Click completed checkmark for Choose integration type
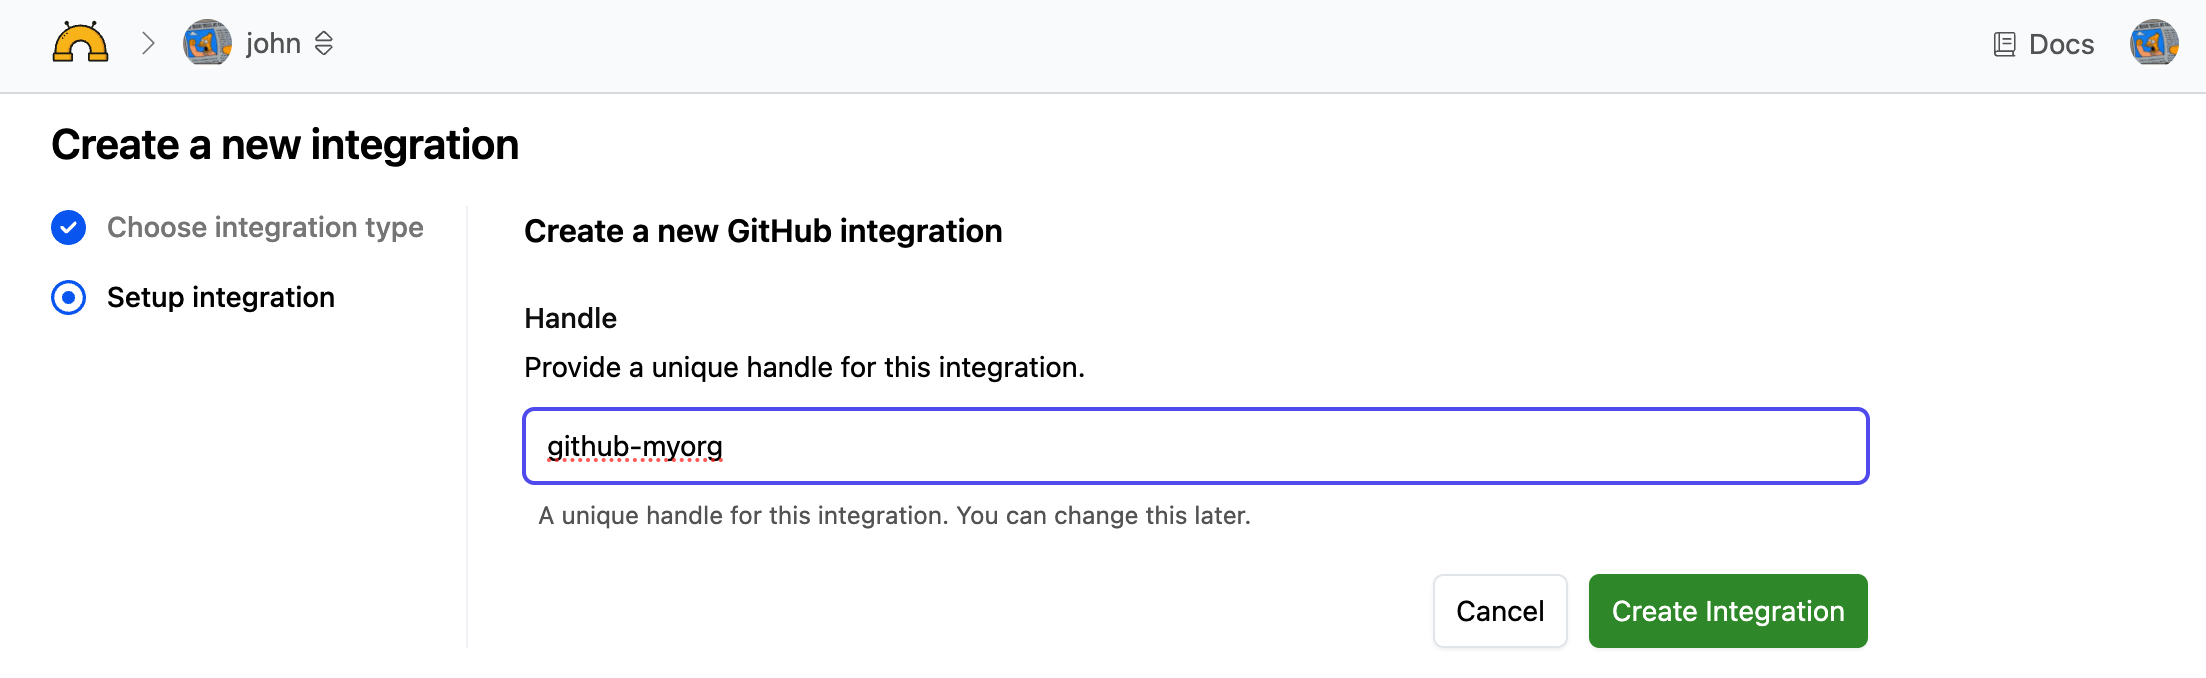This screenshot has height=678, width=2206. tap(69, 228)
